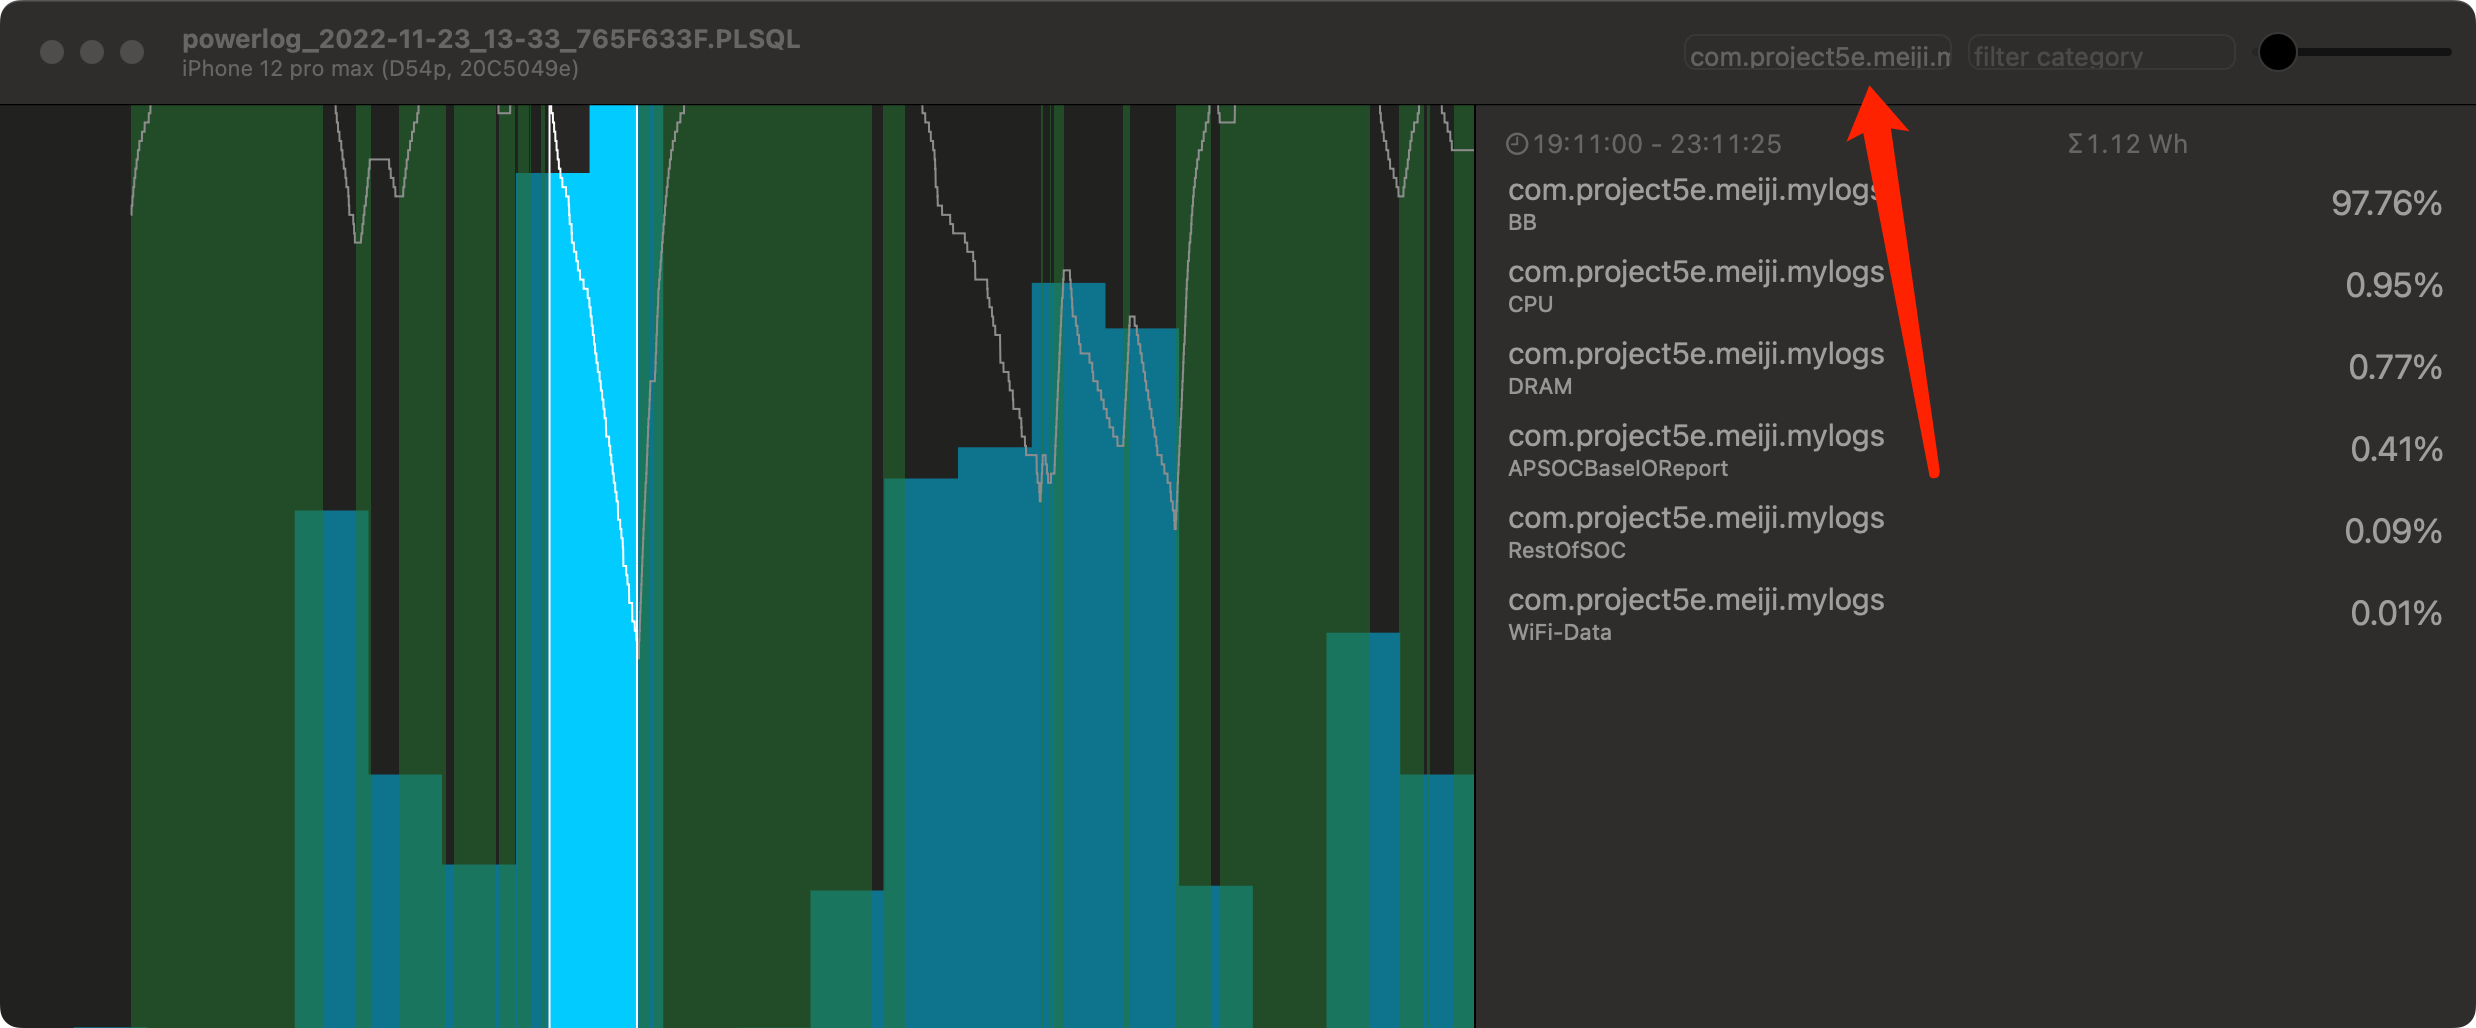The width and height of the screenshot is (2476, 1028).
Task: Click the app filter field showing com.project5e.meiji
Action: coord(1817,55)
